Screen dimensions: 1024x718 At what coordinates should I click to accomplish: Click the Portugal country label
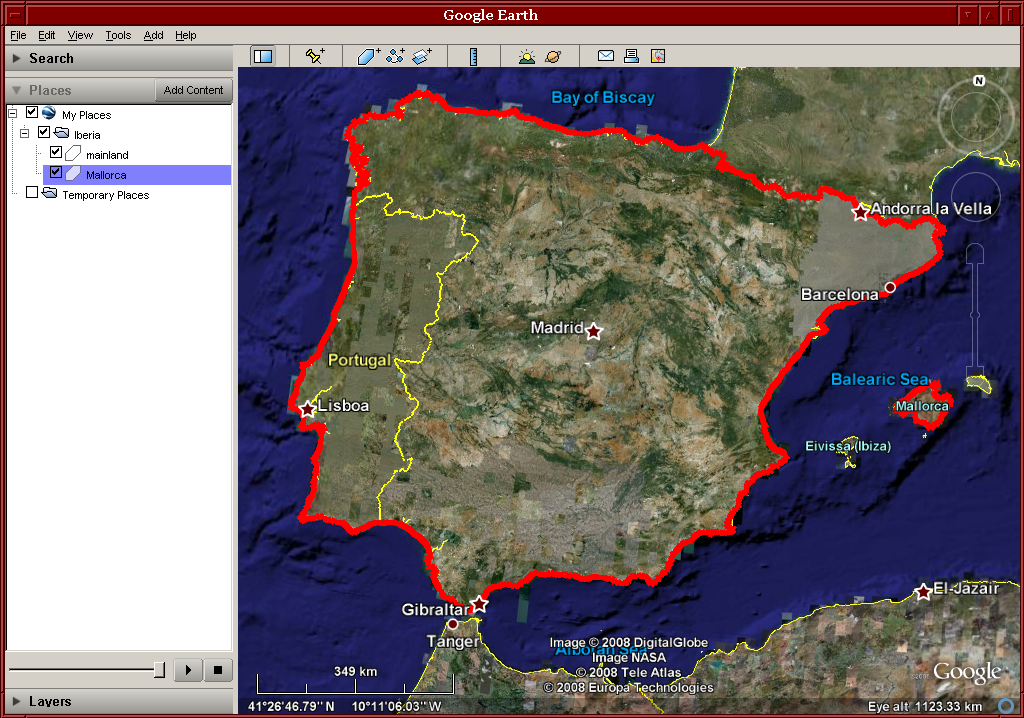click(359, 360)
